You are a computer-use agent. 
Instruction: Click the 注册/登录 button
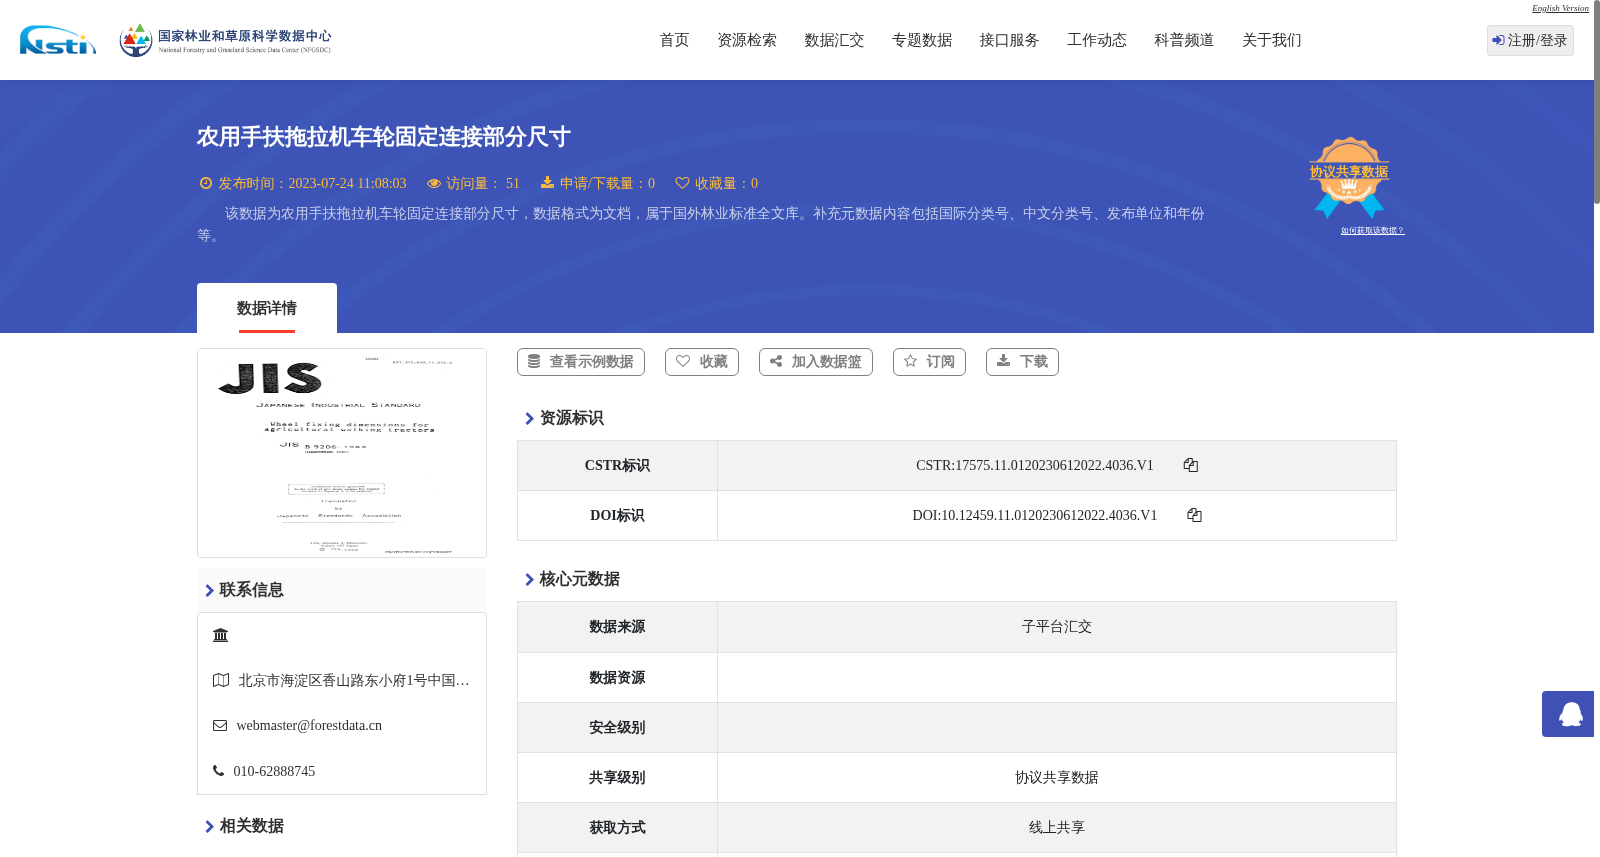click(x=1530, y=40)
